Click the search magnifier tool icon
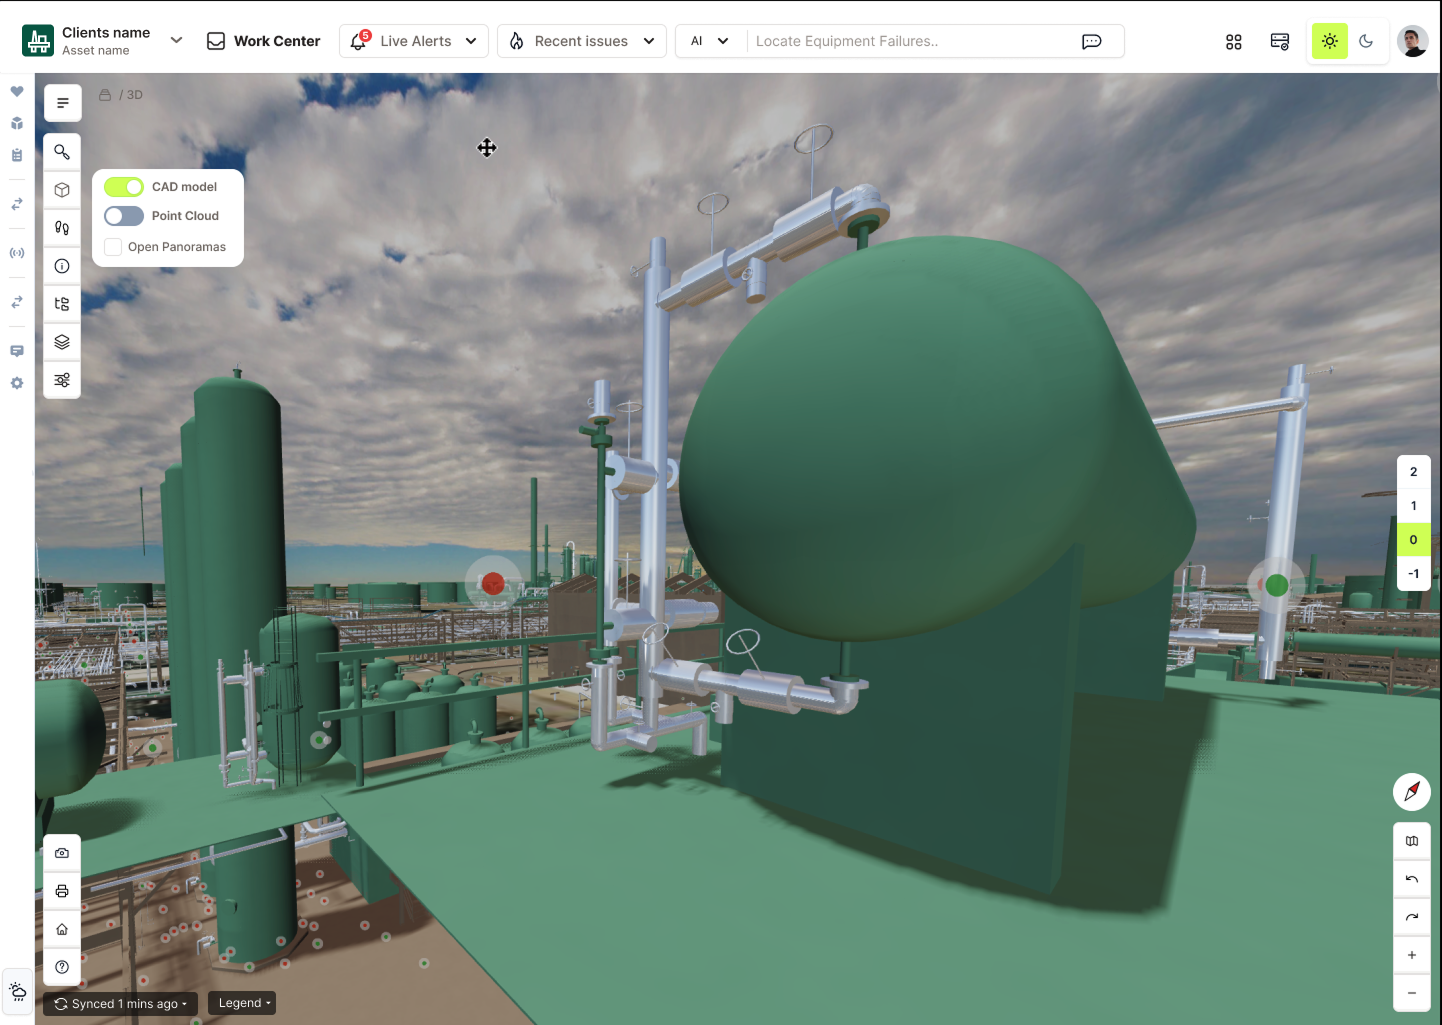Image resolution: width=1442 pixels, height=1025 pixels. click(x=62, y=152)
